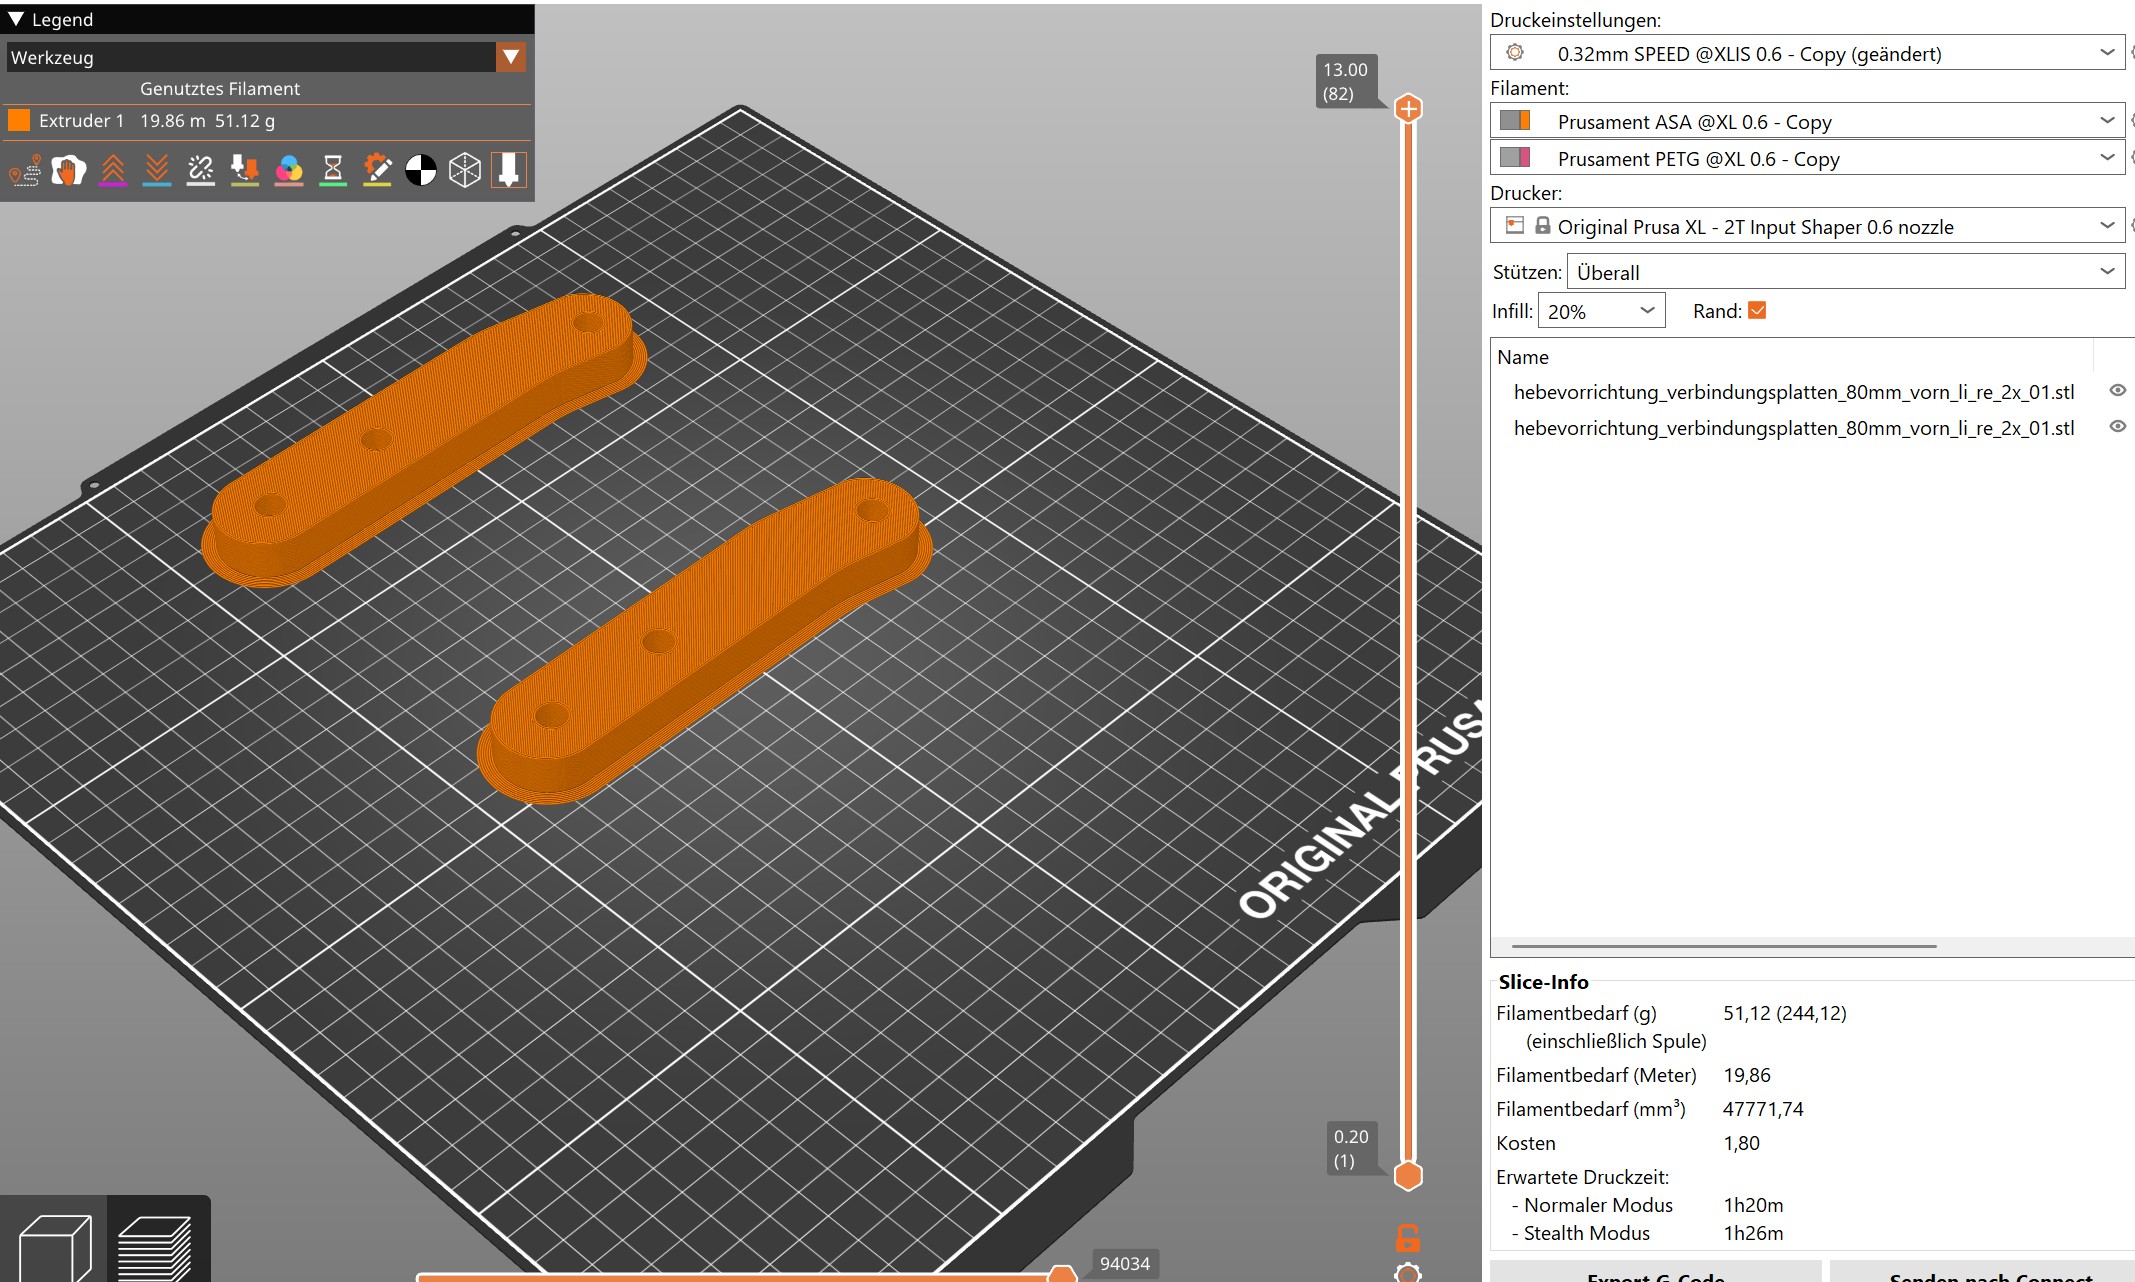Open the Prusament ASA filament dropdown

(x=2107, y=121)
